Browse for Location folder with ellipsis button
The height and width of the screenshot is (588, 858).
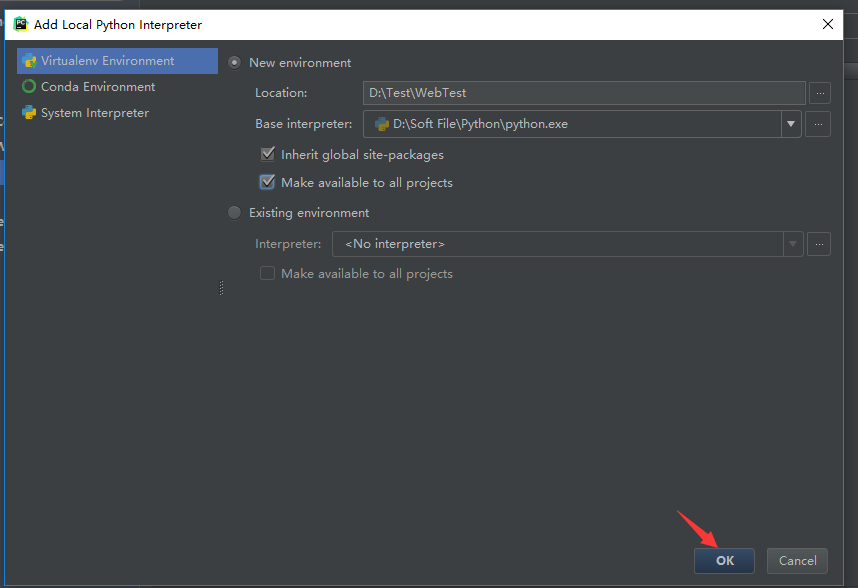point(820,93)
